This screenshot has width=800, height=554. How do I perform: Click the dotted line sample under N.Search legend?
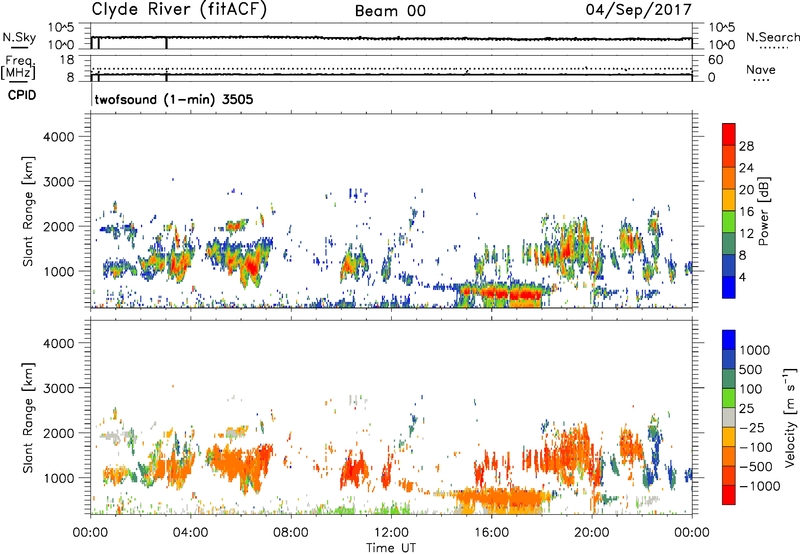tap(774, 48)
